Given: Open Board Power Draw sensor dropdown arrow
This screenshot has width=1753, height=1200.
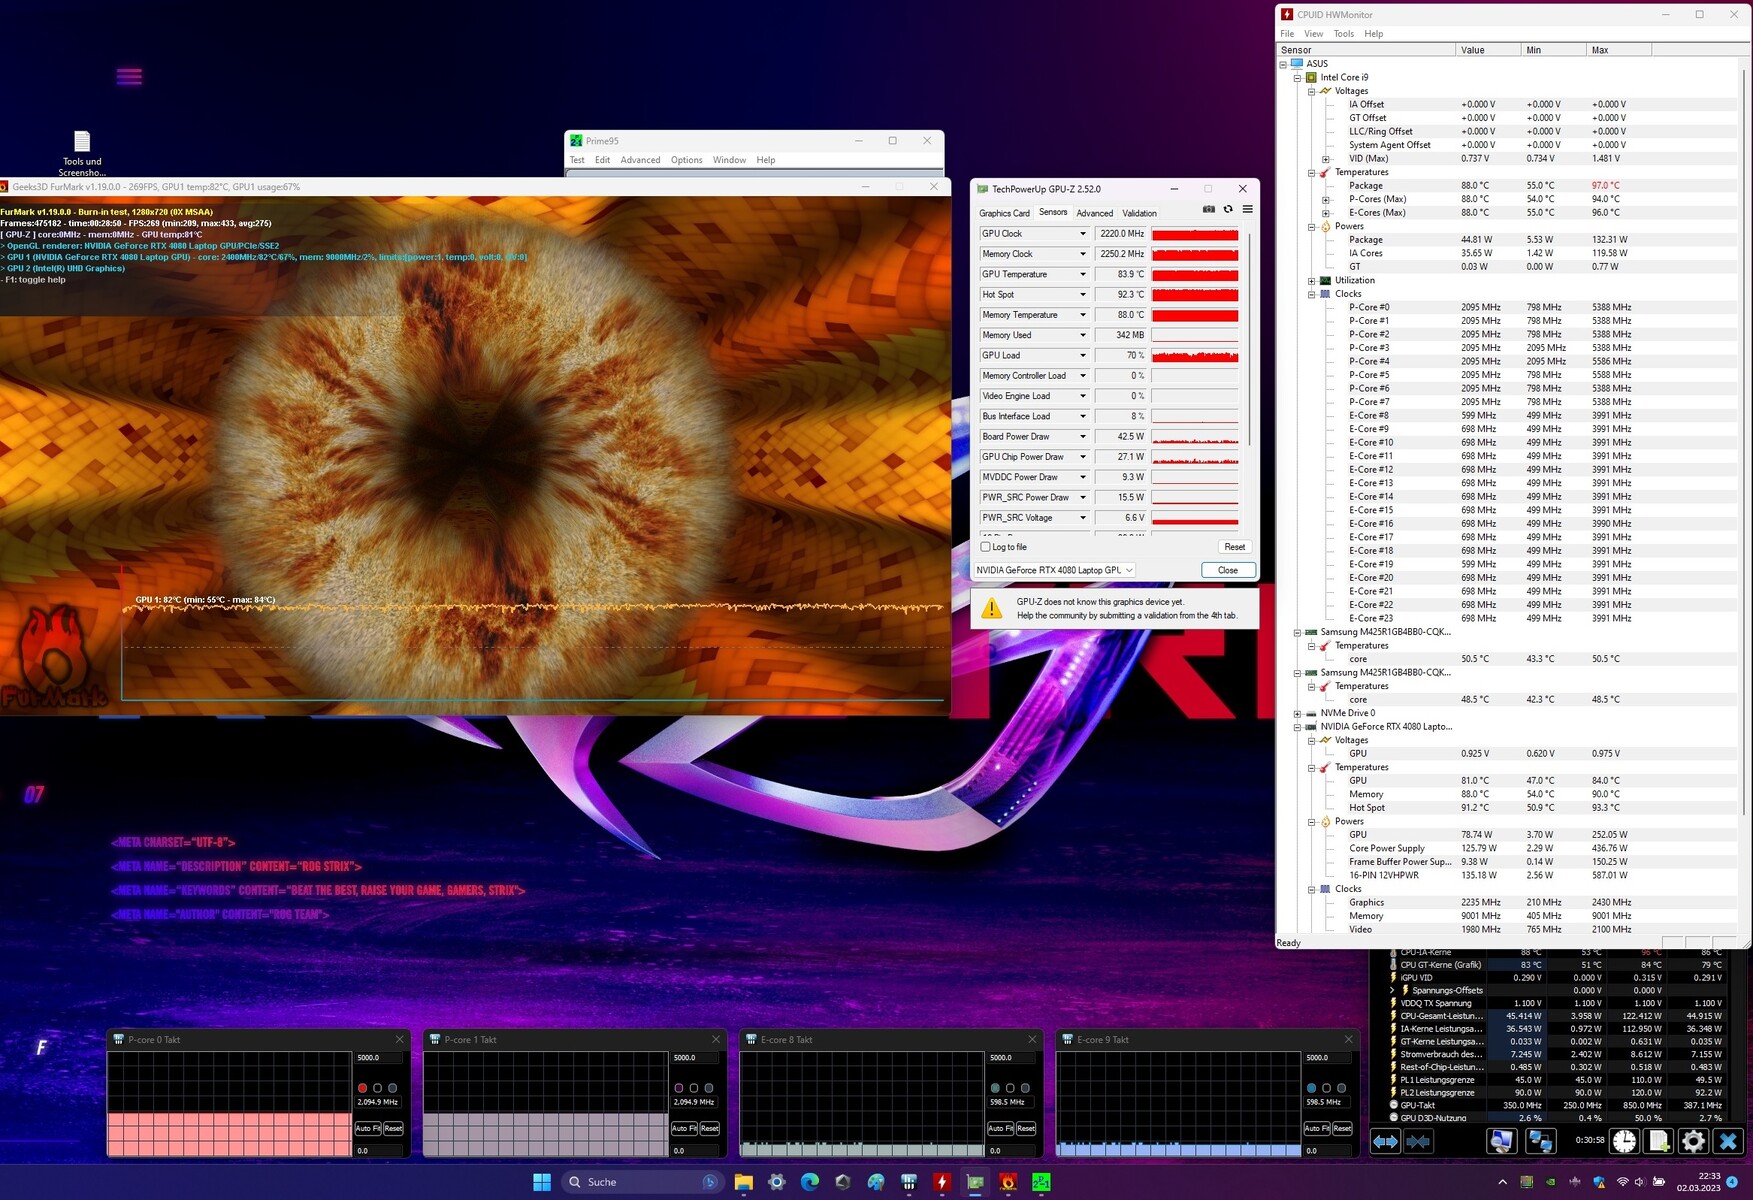Looking at the screenshot, I should point(1082,437).
